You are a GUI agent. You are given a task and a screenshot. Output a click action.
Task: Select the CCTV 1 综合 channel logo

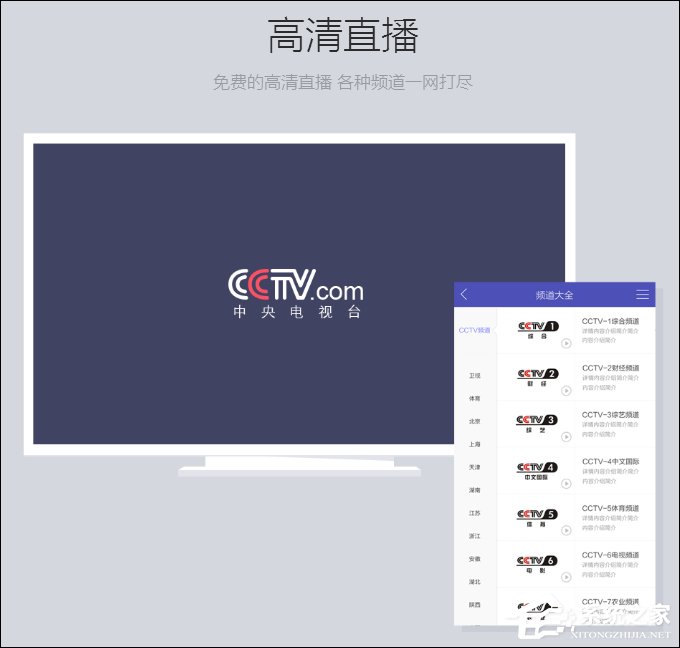click(x=538, y=330)
